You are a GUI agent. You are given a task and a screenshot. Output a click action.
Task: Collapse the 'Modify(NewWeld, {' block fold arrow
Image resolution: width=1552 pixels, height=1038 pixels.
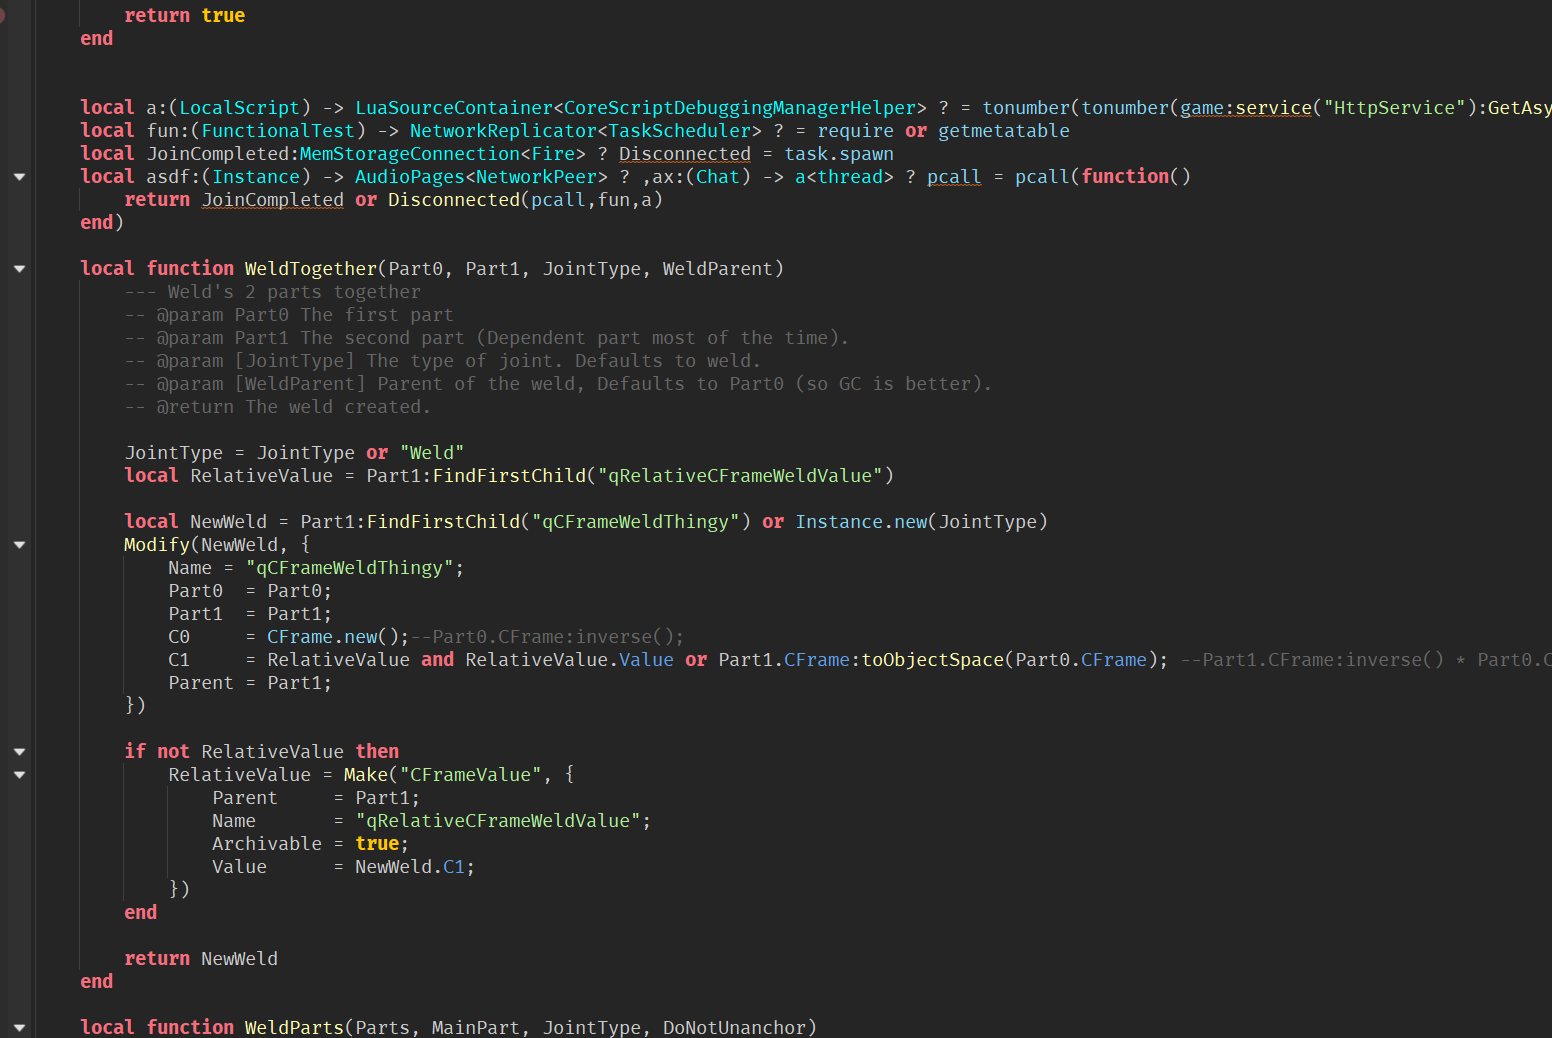tap(19, 545)
